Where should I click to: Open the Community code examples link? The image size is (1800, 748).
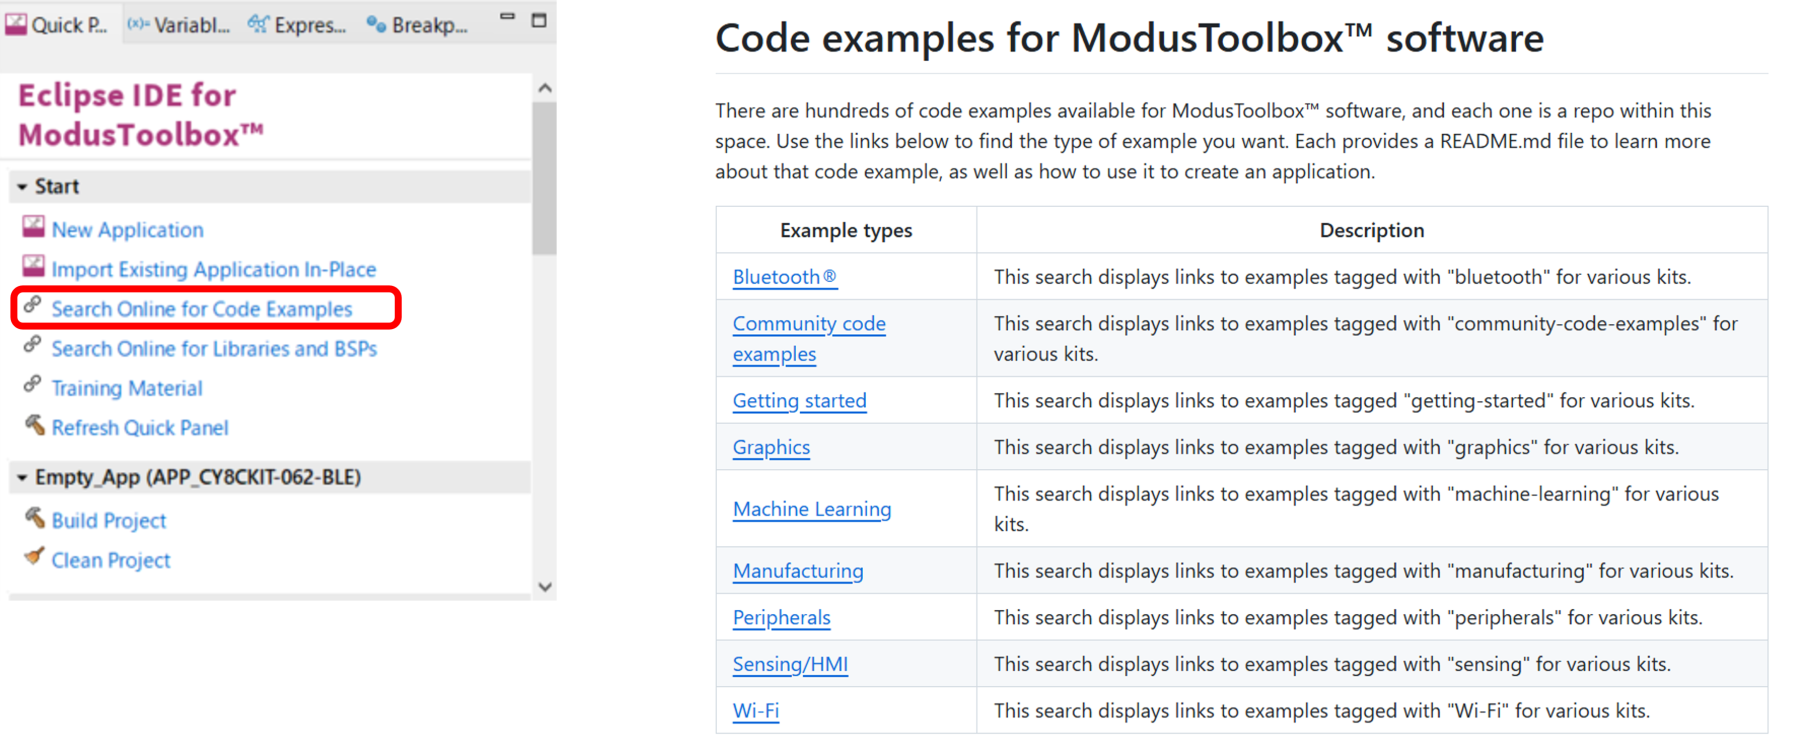[809, 339]
